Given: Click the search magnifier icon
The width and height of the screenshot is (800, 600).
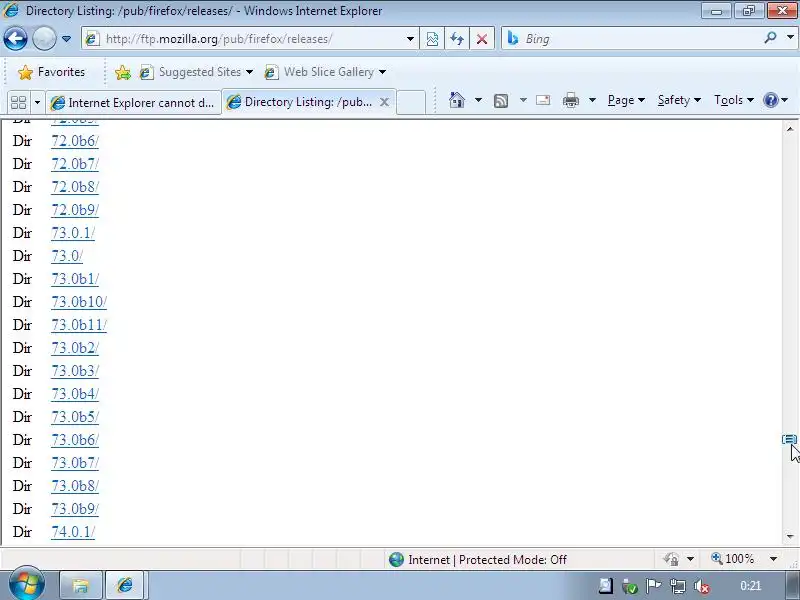Looking at the screenshot, I should tap(770, 38).
